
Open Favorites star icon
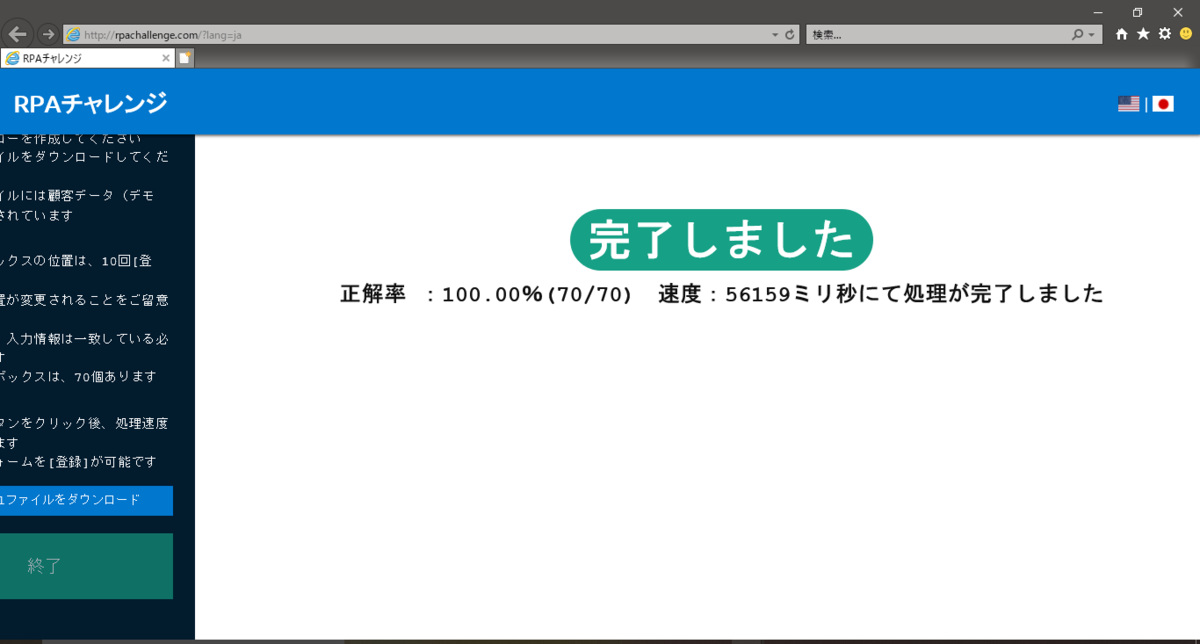[1143, 34]
